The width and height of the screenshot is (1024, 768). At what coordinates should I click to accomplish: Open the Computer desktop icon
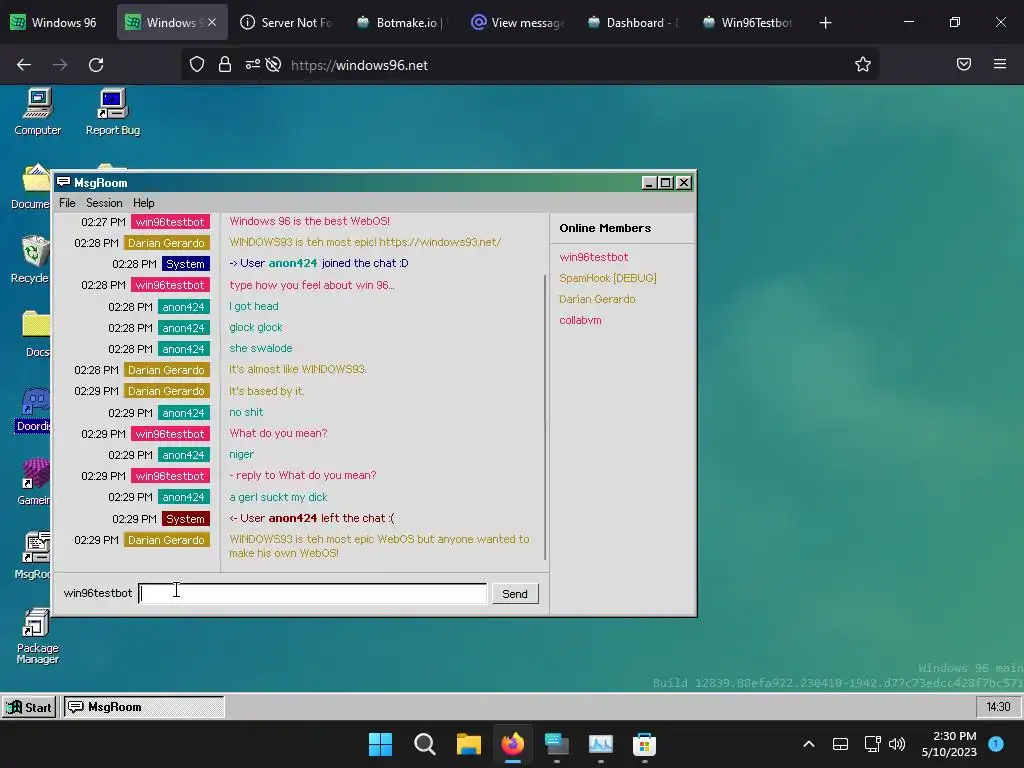click(x=38, y=111)
